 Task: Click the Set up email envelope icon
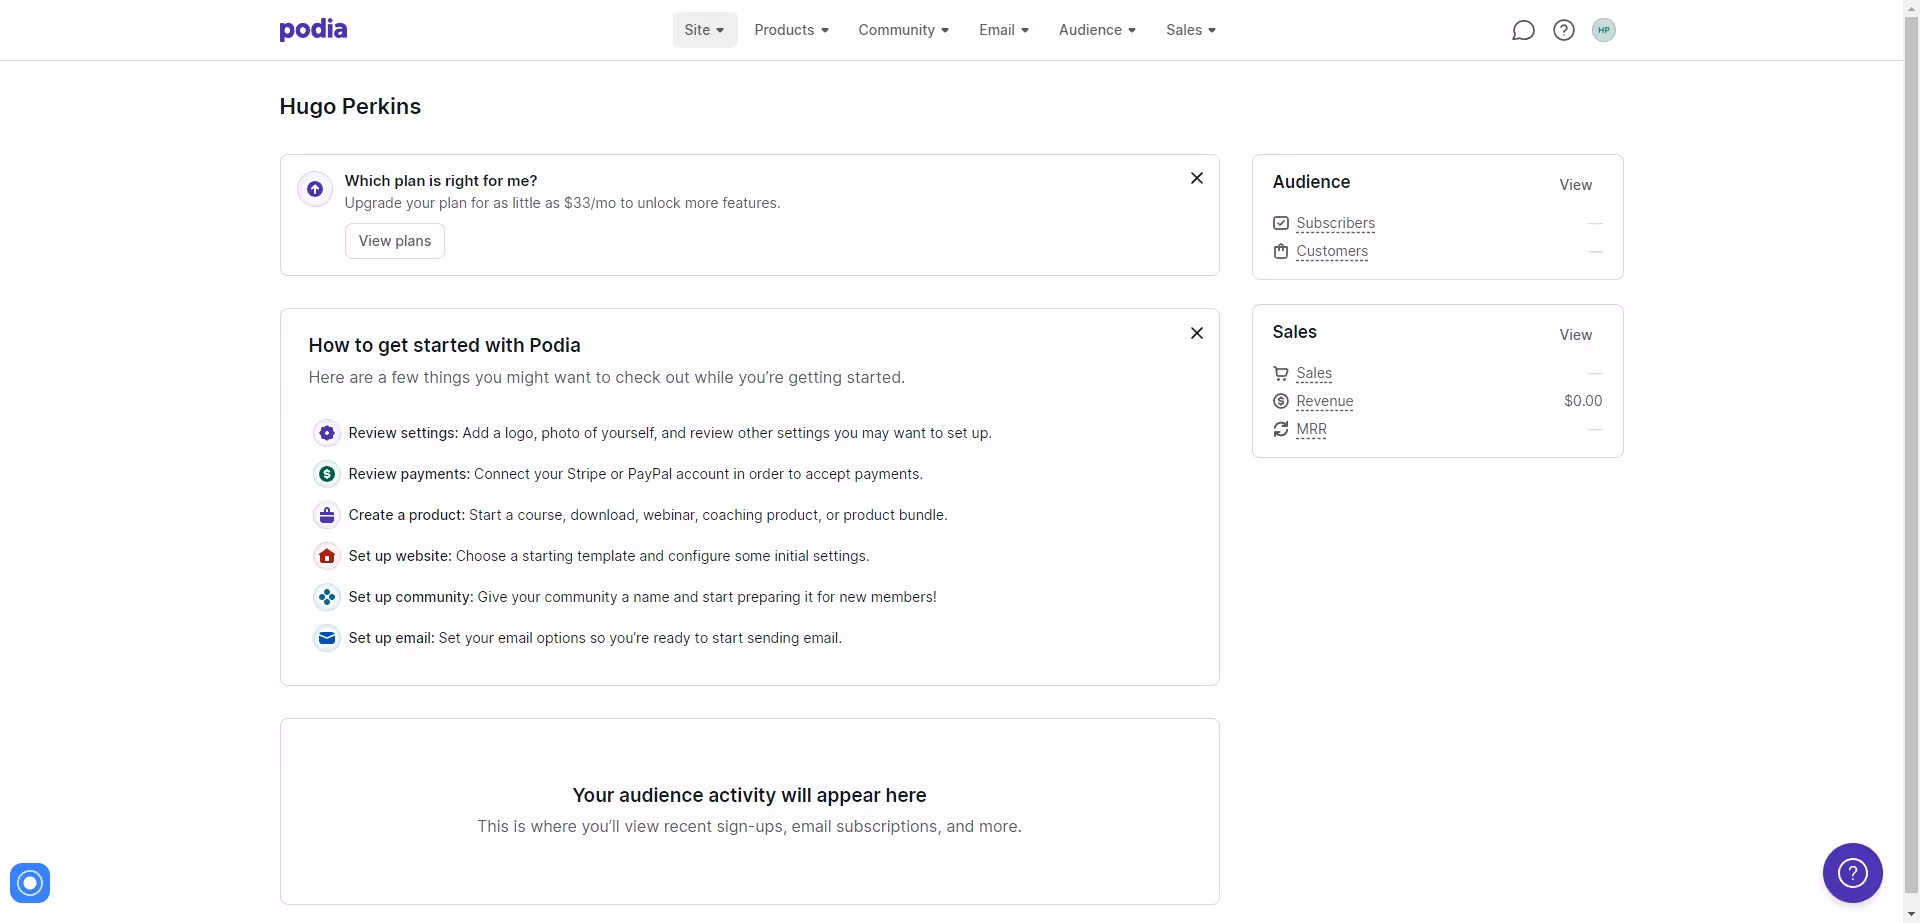327,638
